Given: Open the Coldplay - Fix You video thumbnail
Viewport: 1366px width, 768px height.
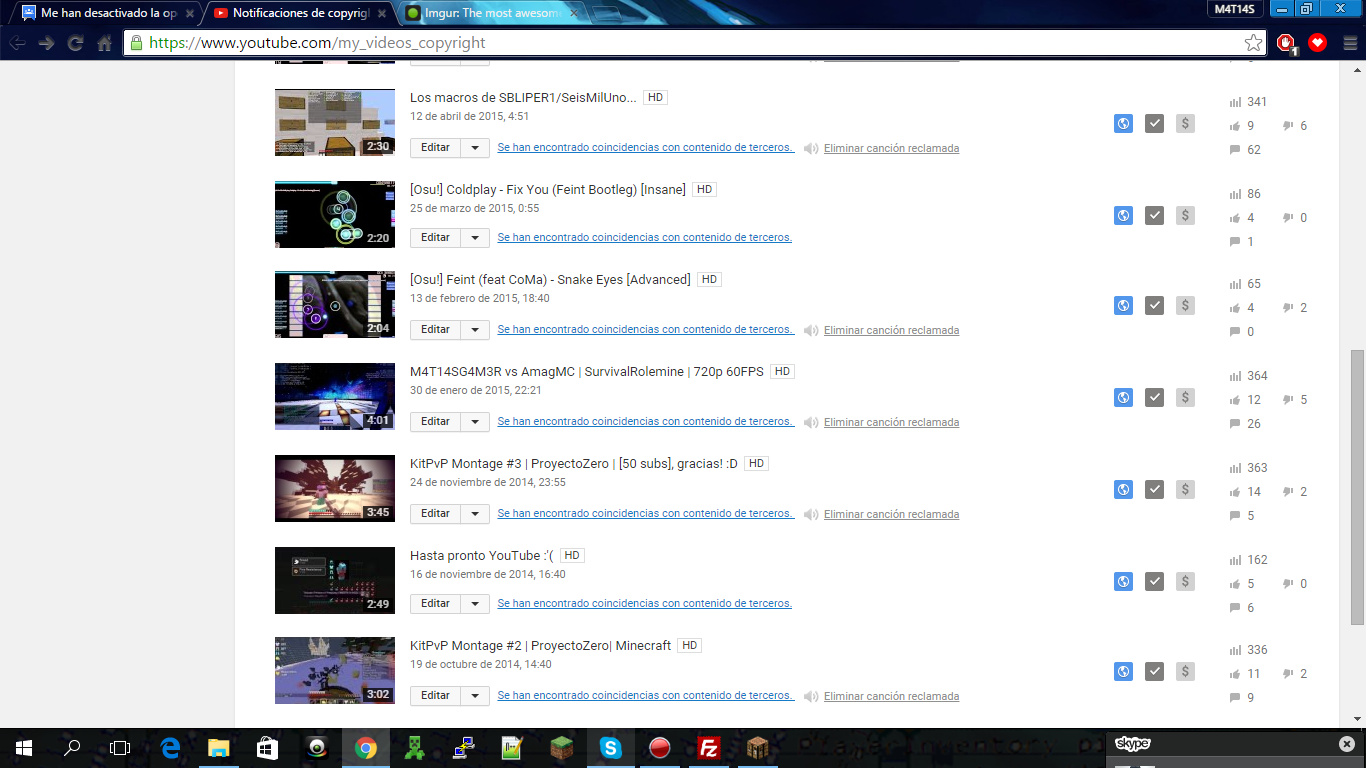Looking at the screenshot, I should (x=335, y=214).
